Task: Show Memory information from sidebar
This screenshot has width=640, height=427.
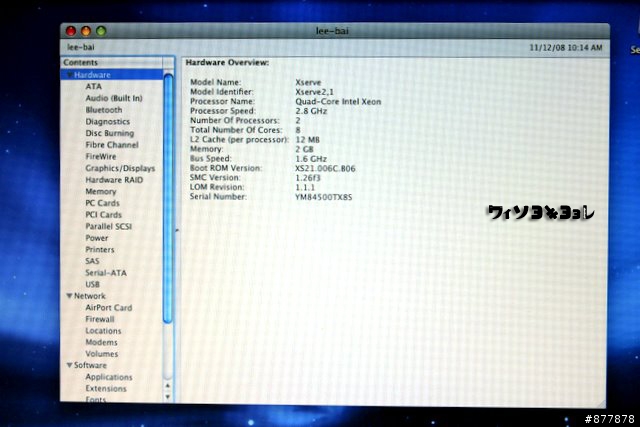Action: pos(101,191)
